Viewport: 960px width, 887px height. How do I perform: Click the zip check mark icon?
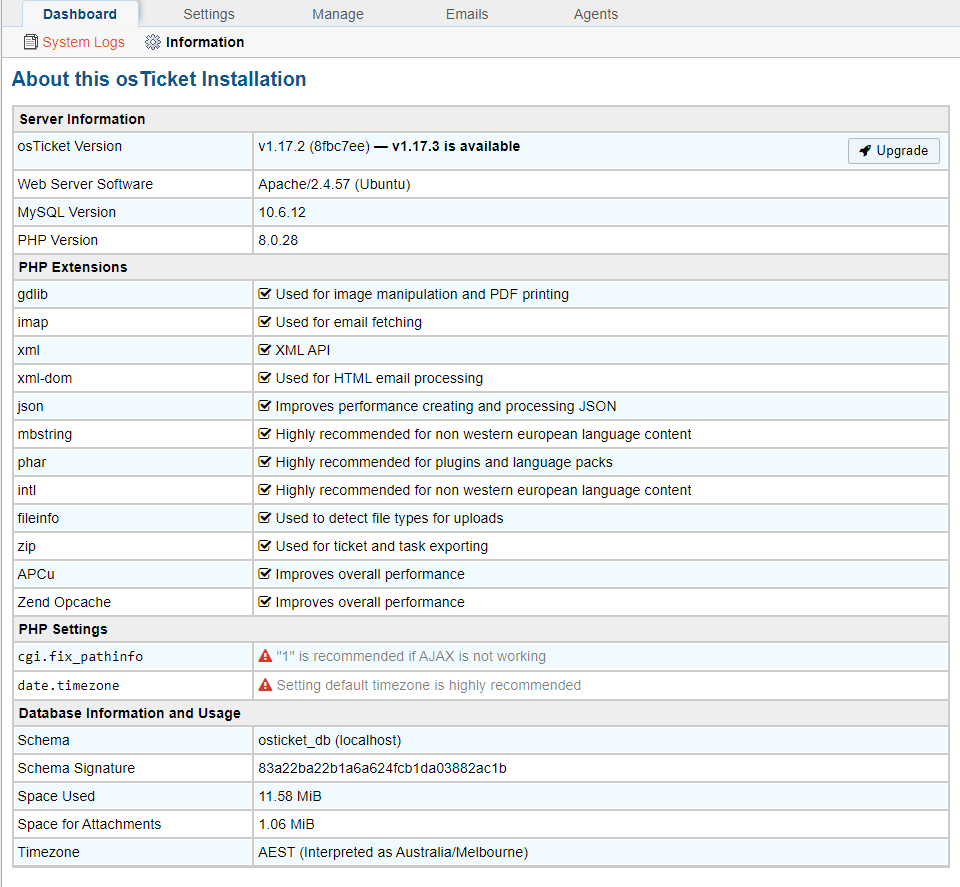[x=264, y=546]
